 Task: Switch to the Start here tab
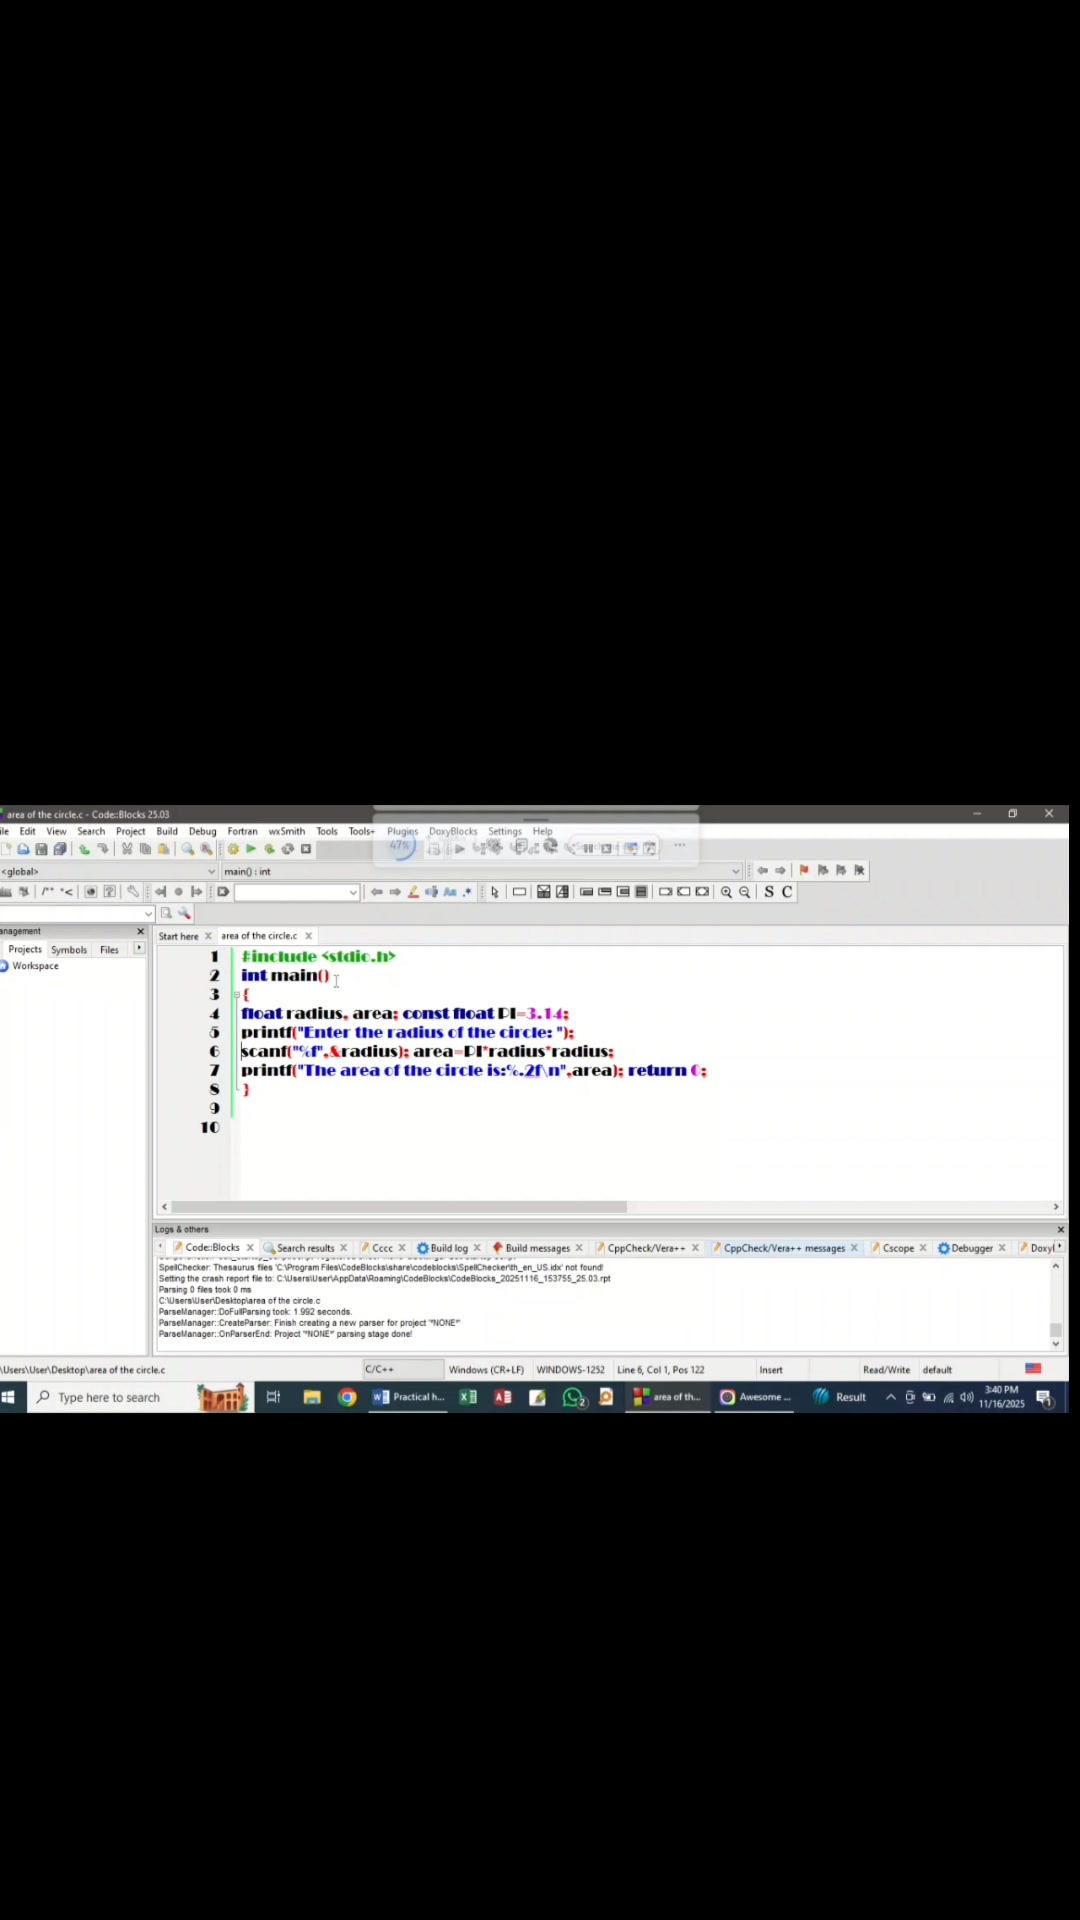pyautogui.click(x=178, y=936)
